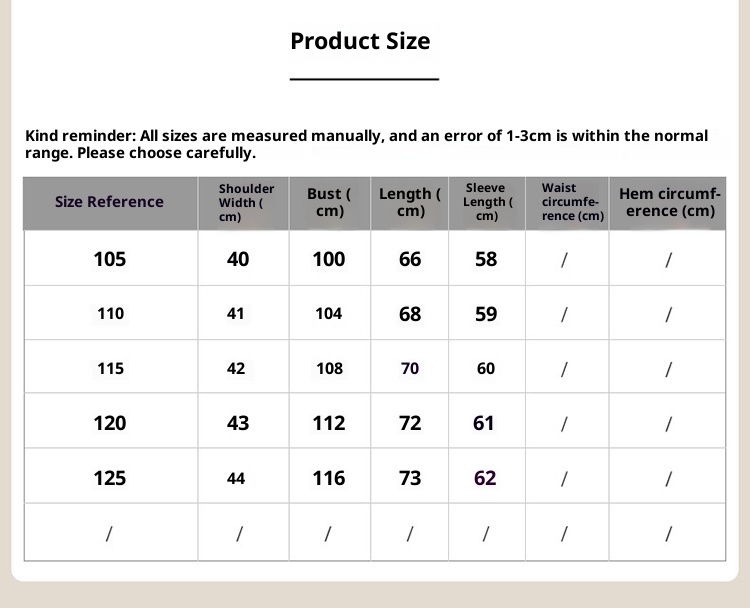Image resolution: width=750 pixels, height=608 pixels.
Task: Select the size 105 cell
Action: tap(110, 259)
